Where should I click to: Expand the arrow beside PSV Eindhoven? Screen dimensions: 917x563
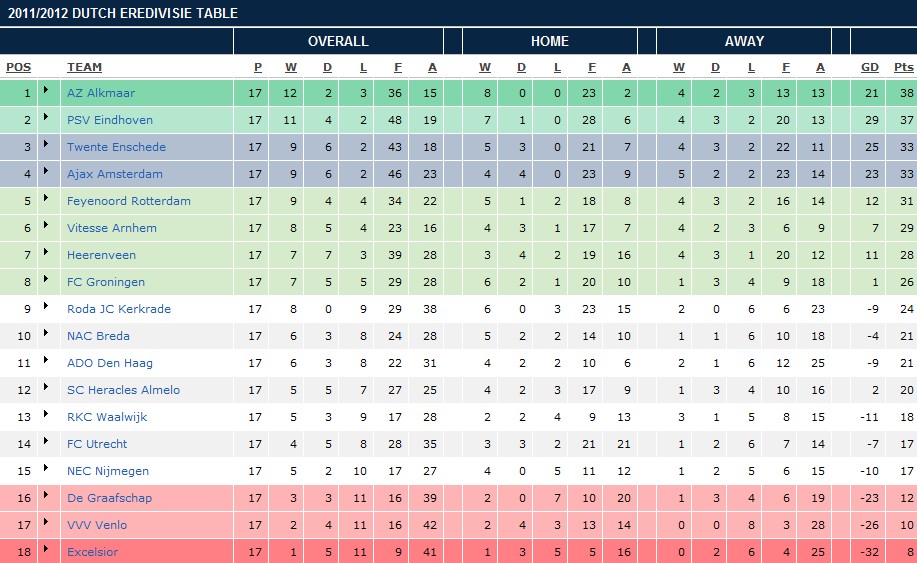[x=44, y=120]
